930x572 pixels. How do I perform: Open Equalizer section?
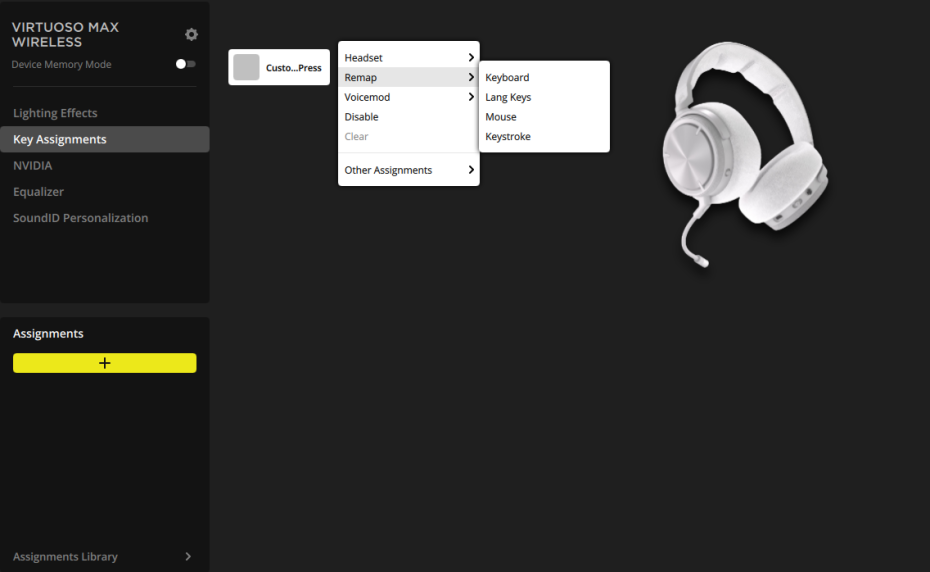tap(39, 192)
